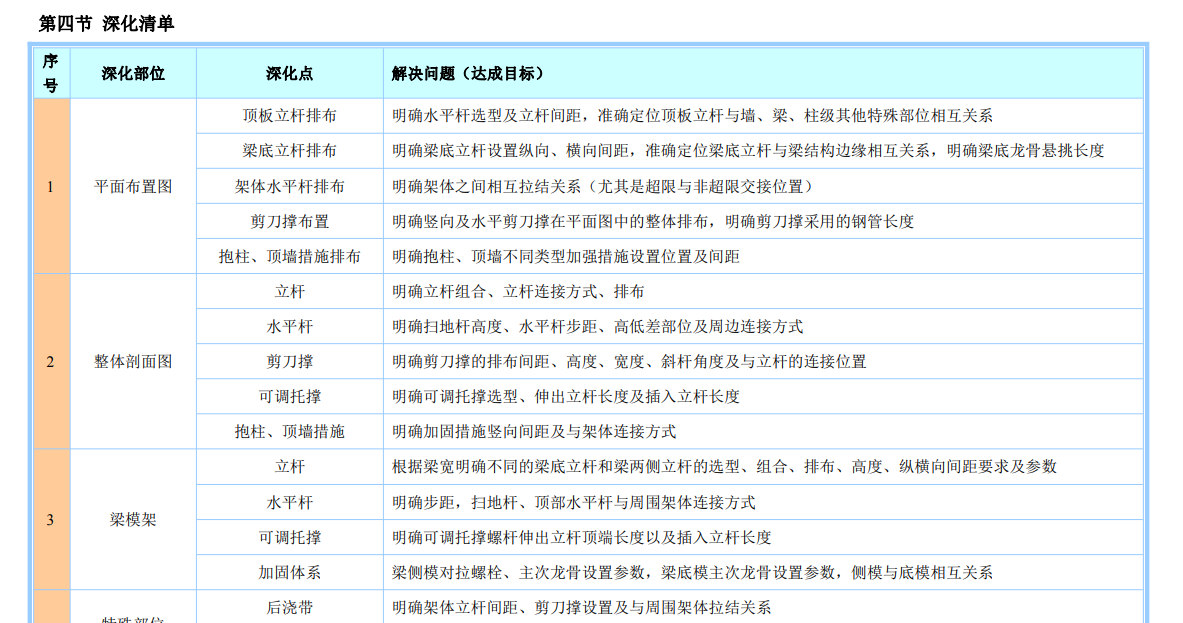Click the orange cell for row number 1
Viewport: 1183px width, 623px height.
(51, 186)
